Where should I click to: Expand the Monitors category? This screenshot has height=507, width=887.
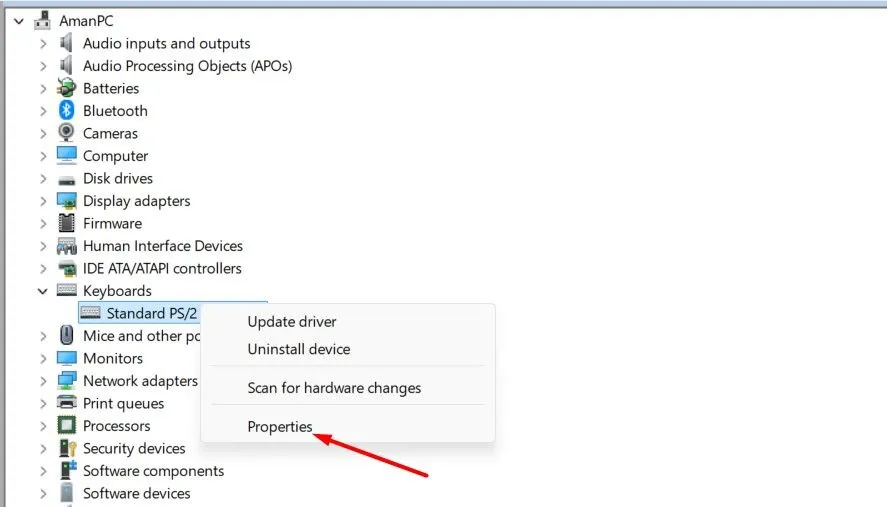pyautogui.click(x=42, y=358)
